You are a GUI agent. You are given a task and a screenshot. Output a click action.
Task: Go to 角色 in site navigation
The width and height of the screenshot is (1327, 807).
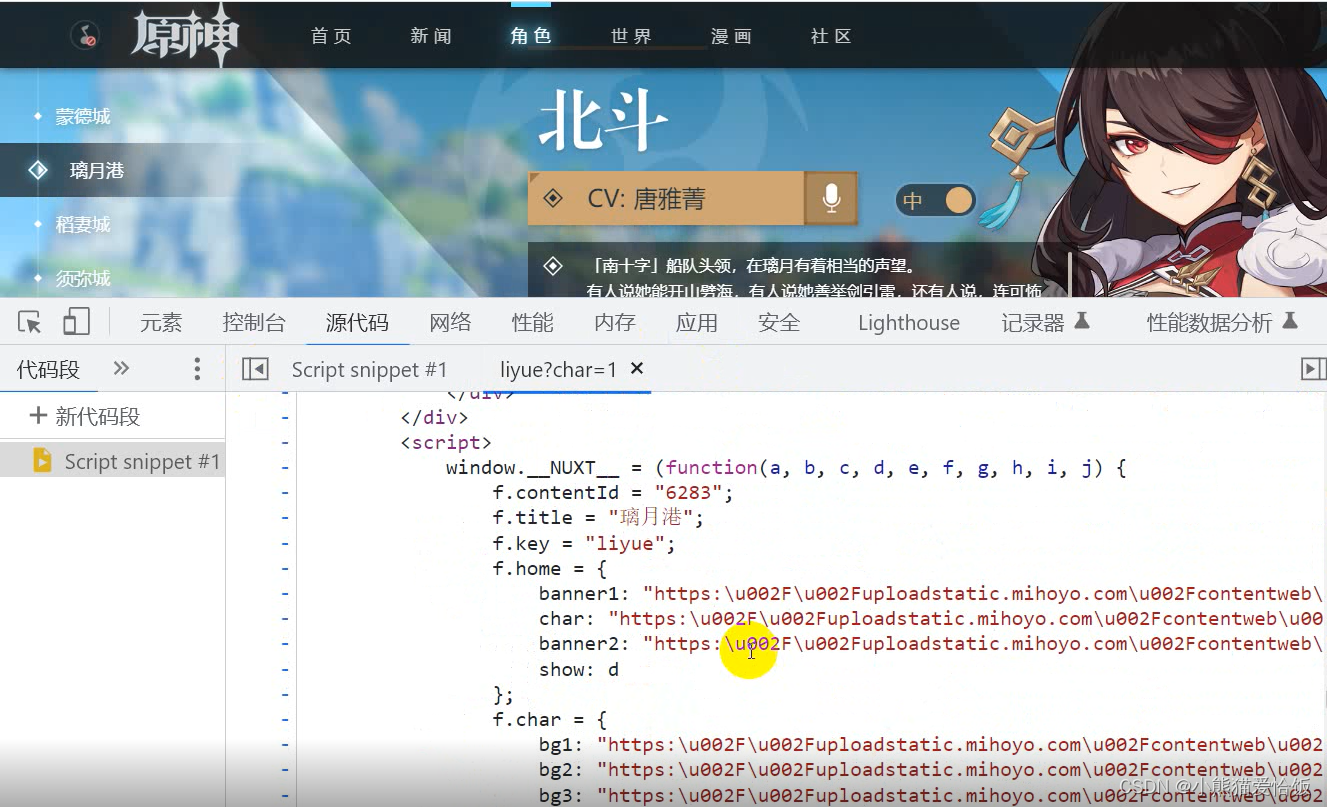point(531,36)
